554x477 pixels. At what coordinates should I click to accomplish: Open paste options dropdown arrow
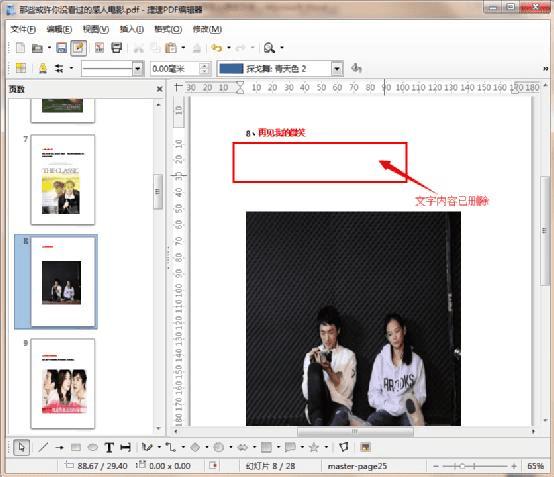point(183,47)
